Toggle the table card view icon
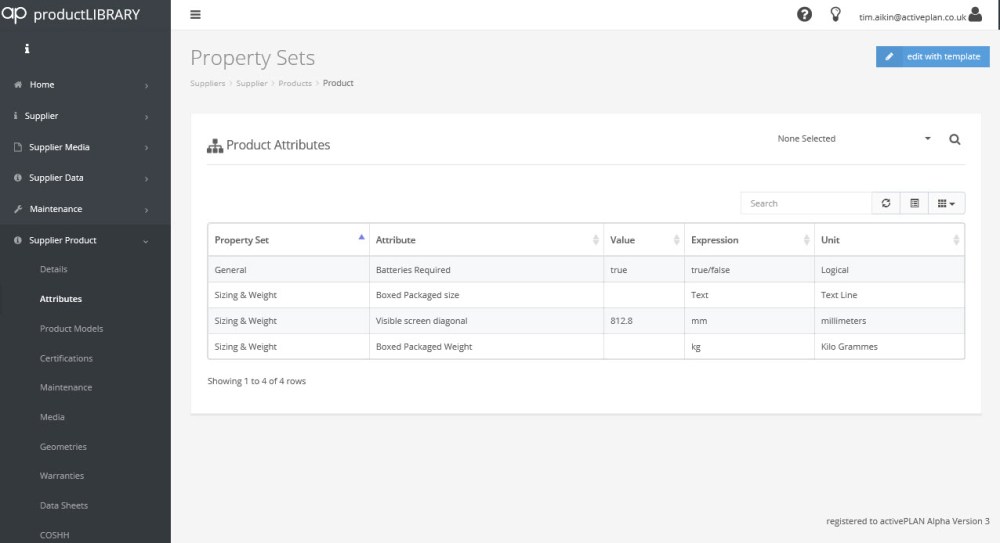This screenshot has height=543, width=1000. 914,203
